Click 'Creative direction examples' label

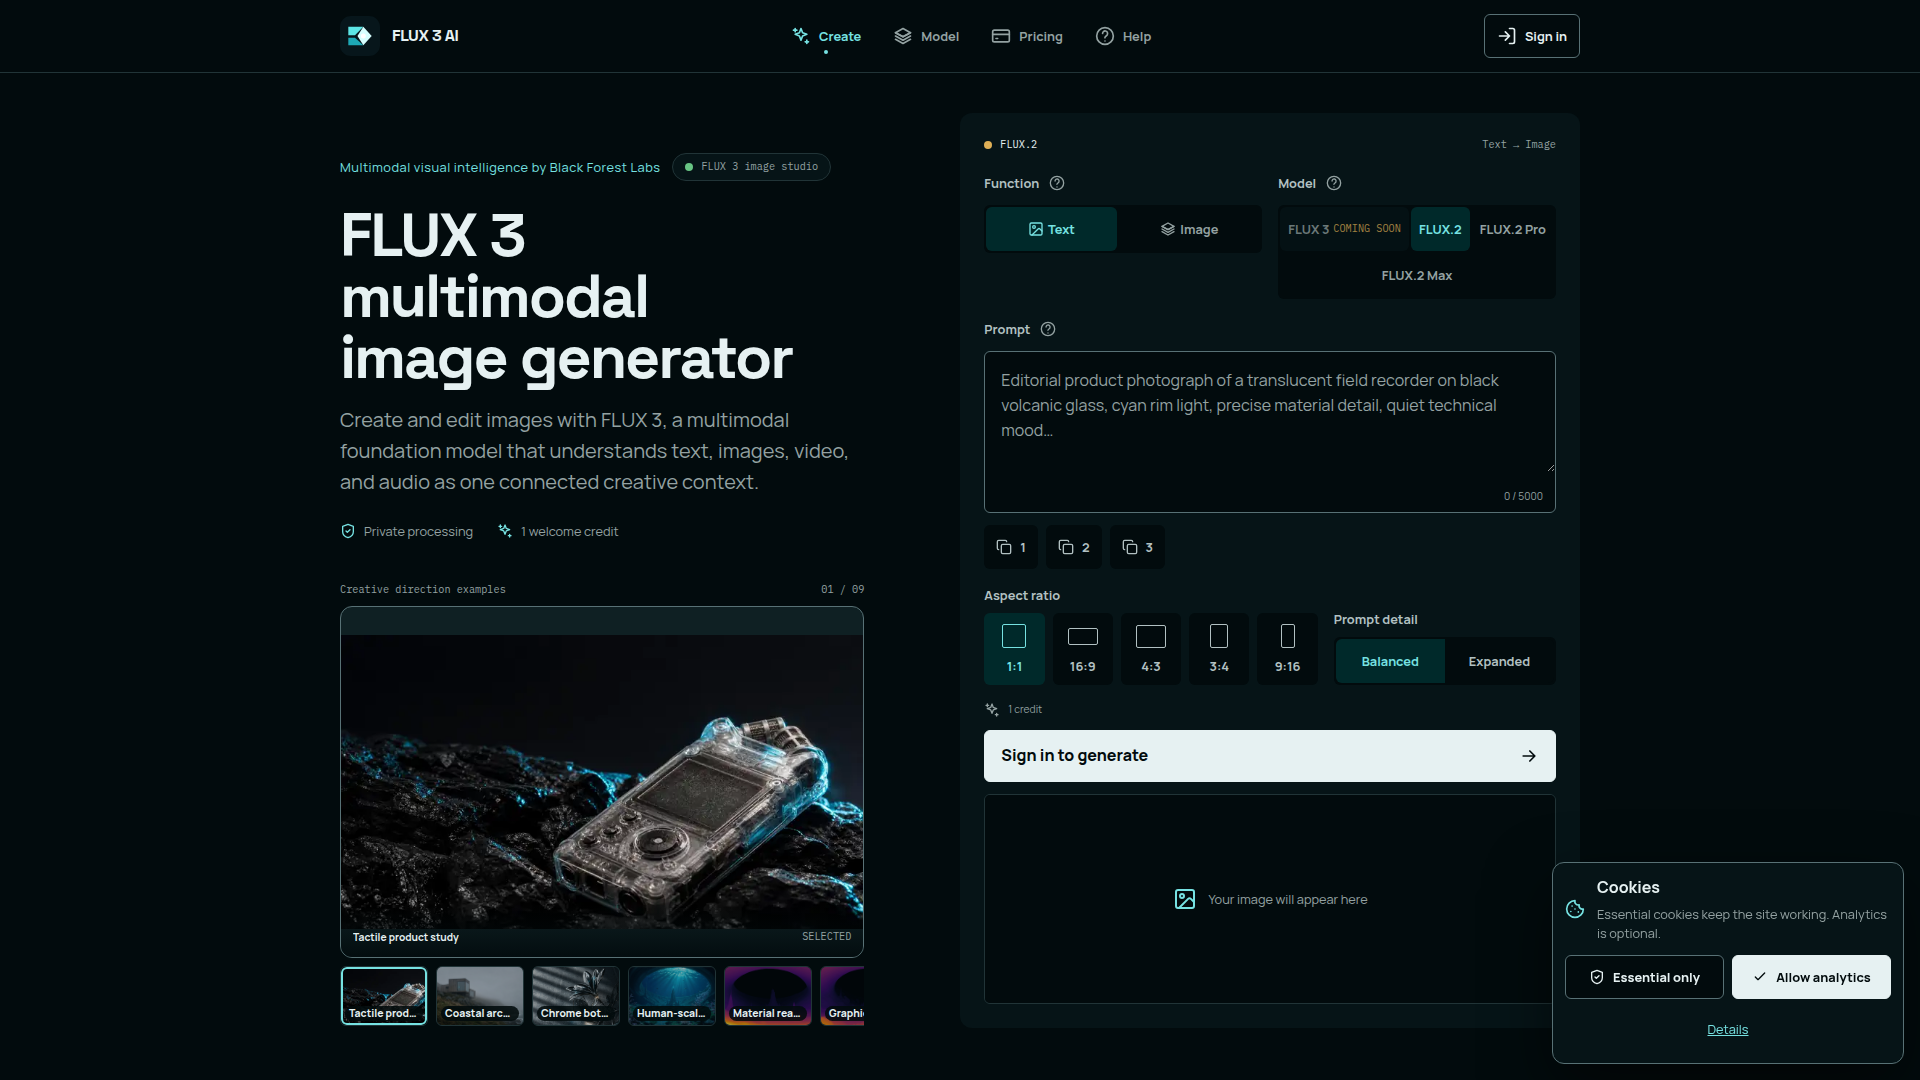[422, 589]
